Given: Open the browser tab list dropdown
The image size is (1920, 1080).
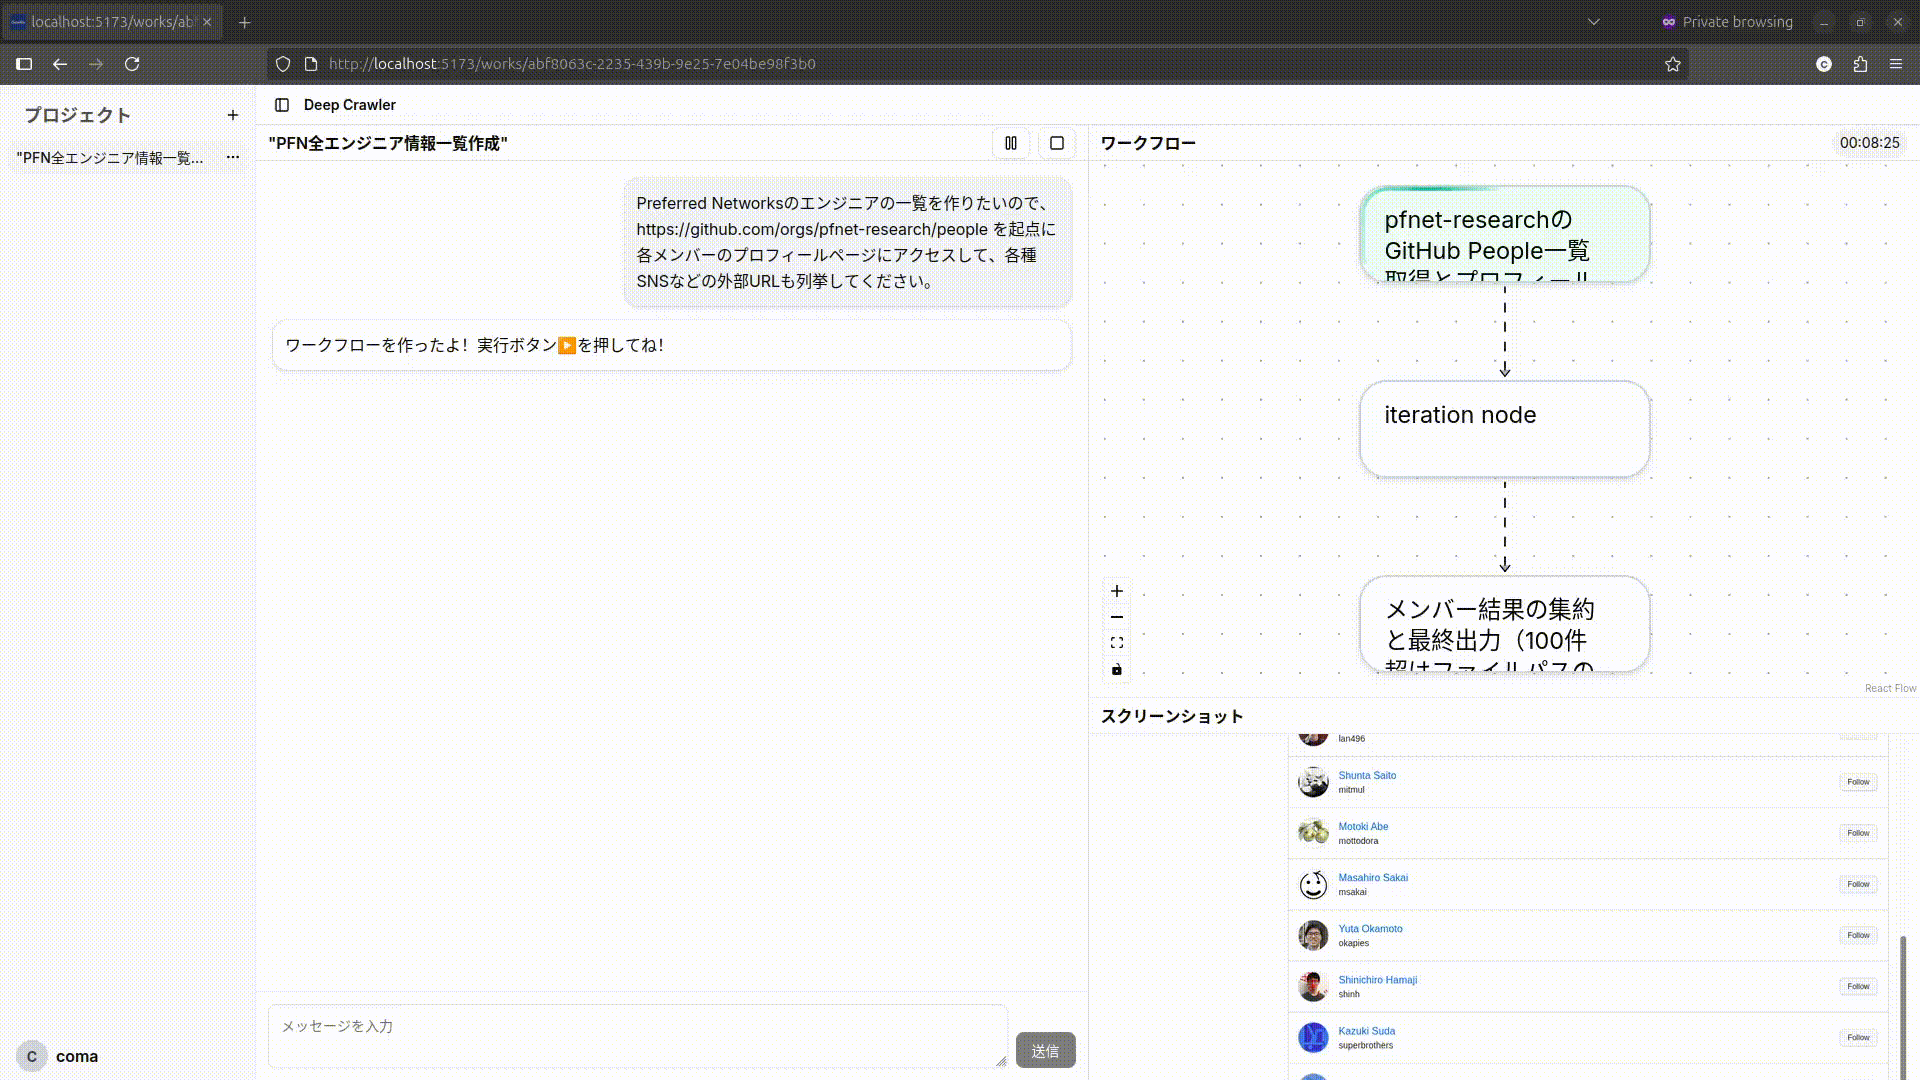Looking at the screenshot, I should [1594, 21].
